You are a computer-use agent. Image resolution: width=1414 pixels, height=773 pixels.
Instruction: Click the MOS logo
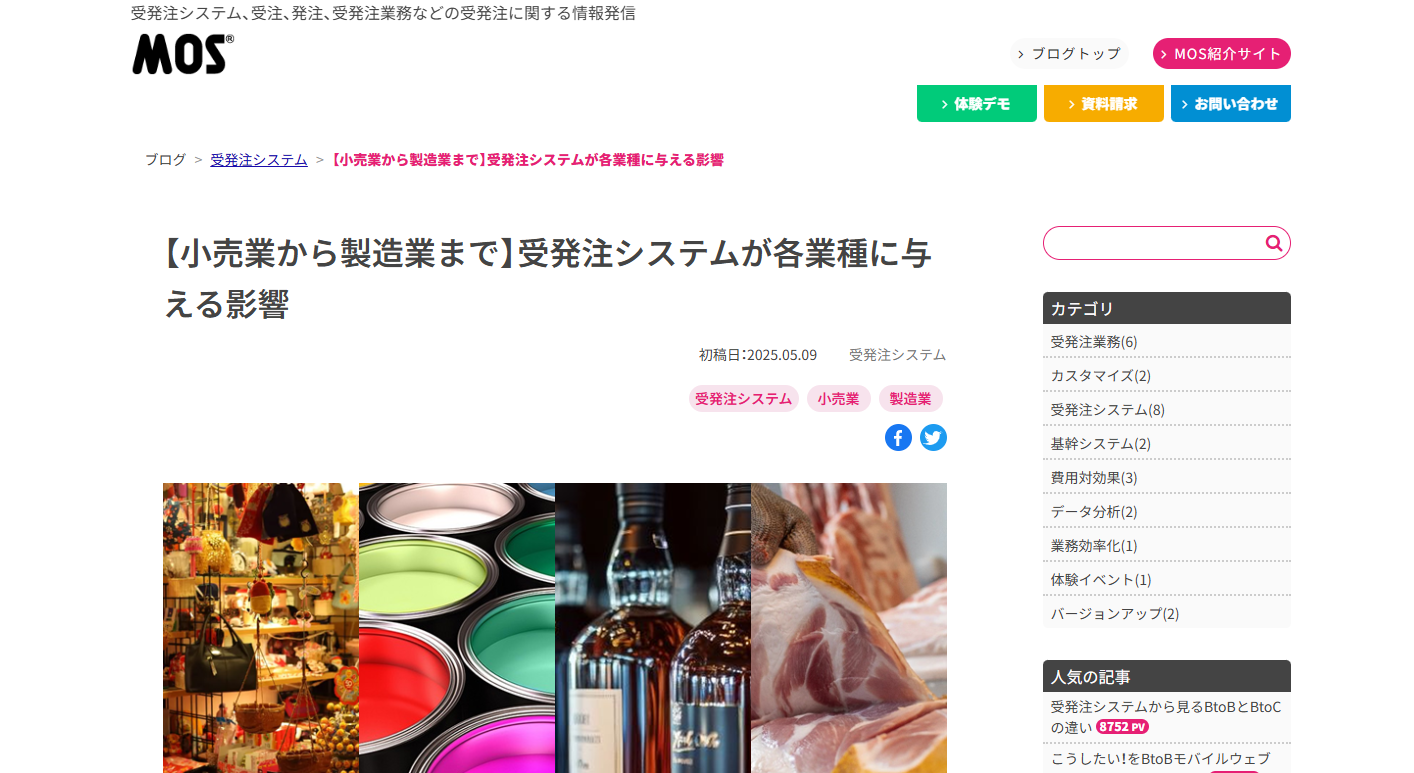[x=183, y=54]
